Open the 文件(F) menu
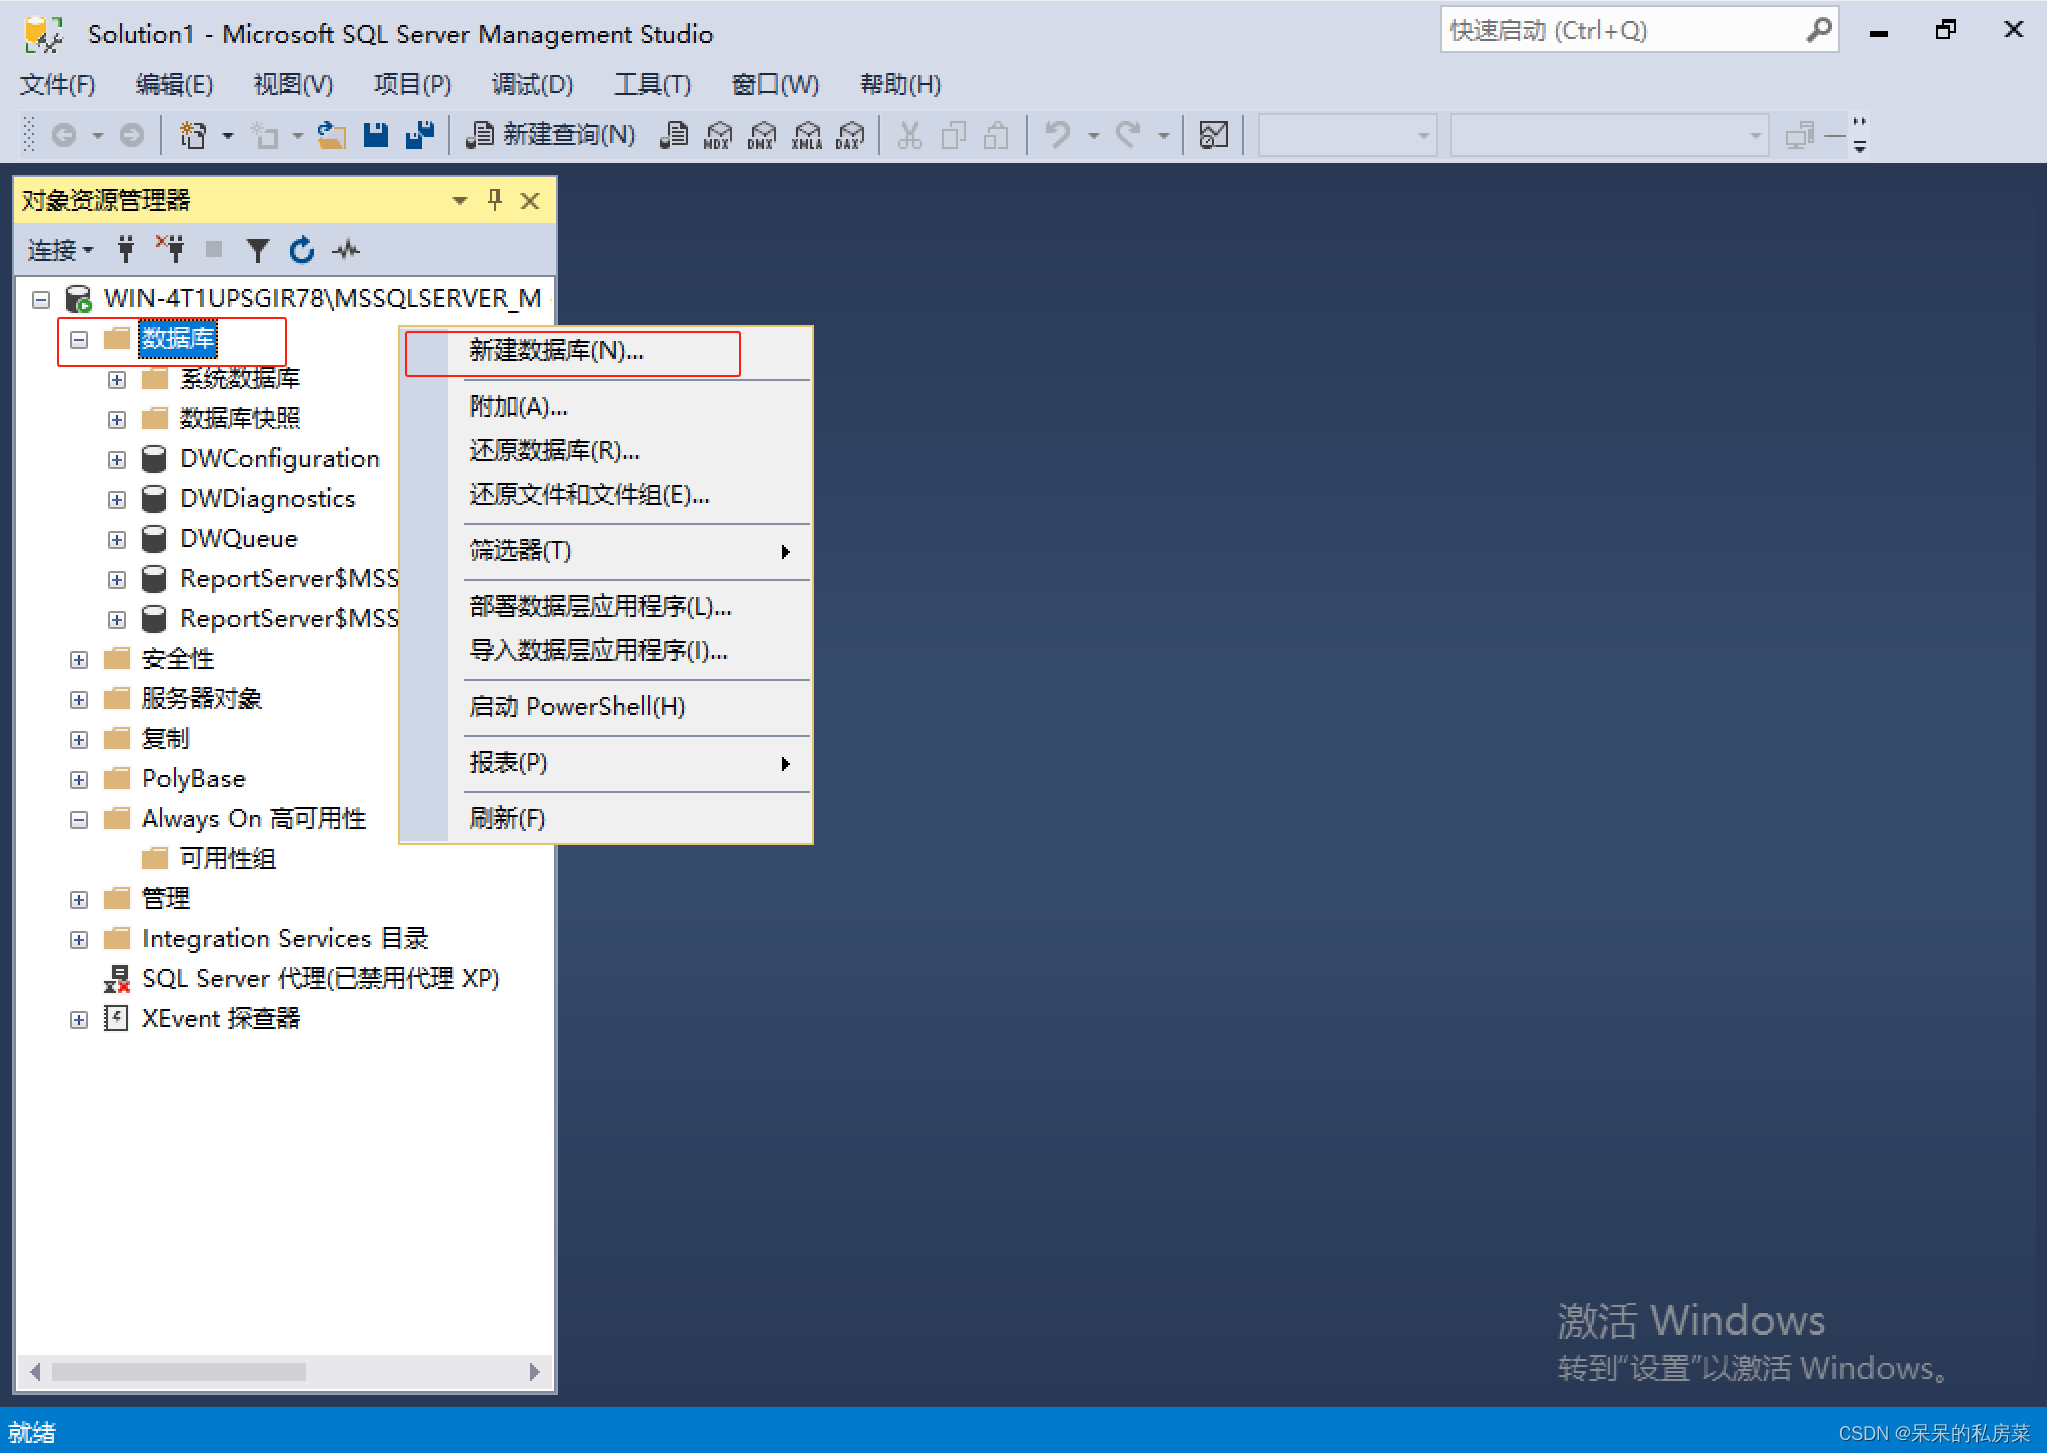The width and height of the screenshot is (2047, 1453). pos(58,85)
